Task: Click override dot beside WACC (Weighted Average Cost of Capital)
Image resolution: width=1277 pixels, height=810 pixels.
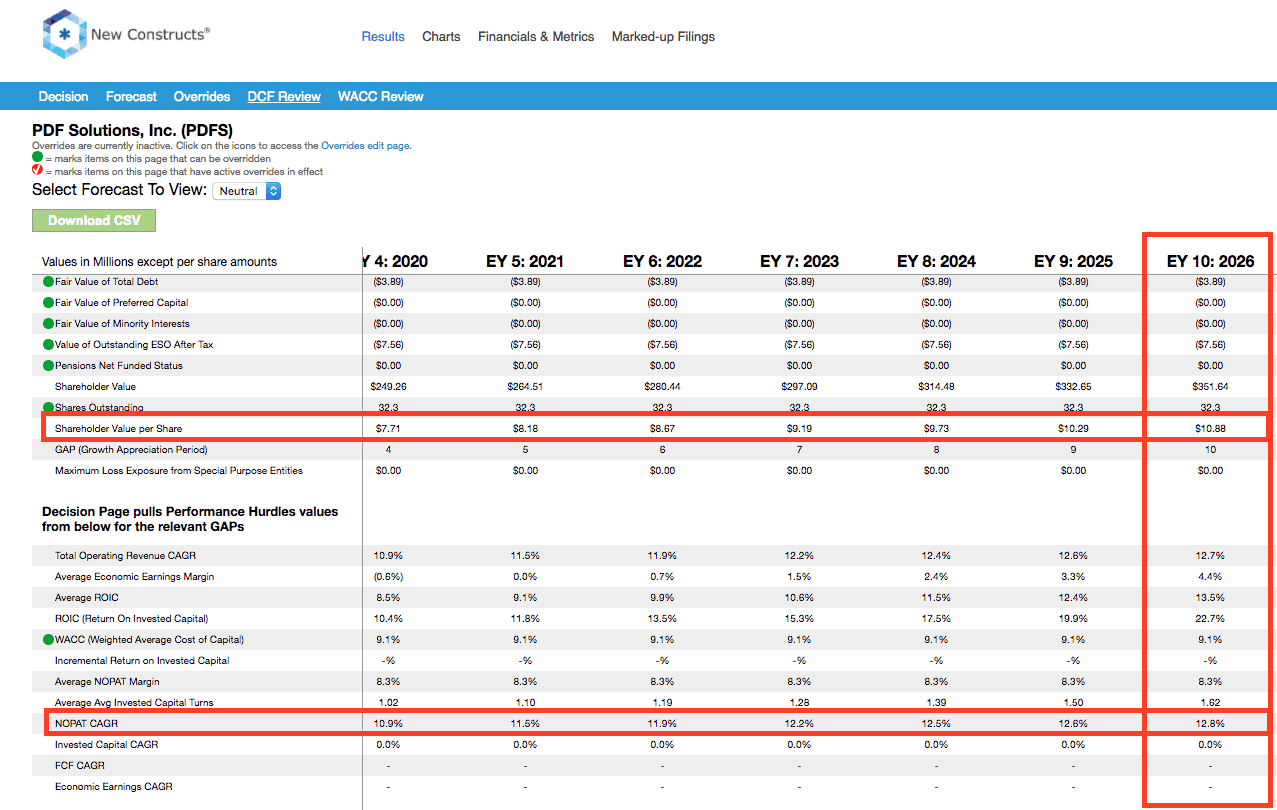Action: 48,639
